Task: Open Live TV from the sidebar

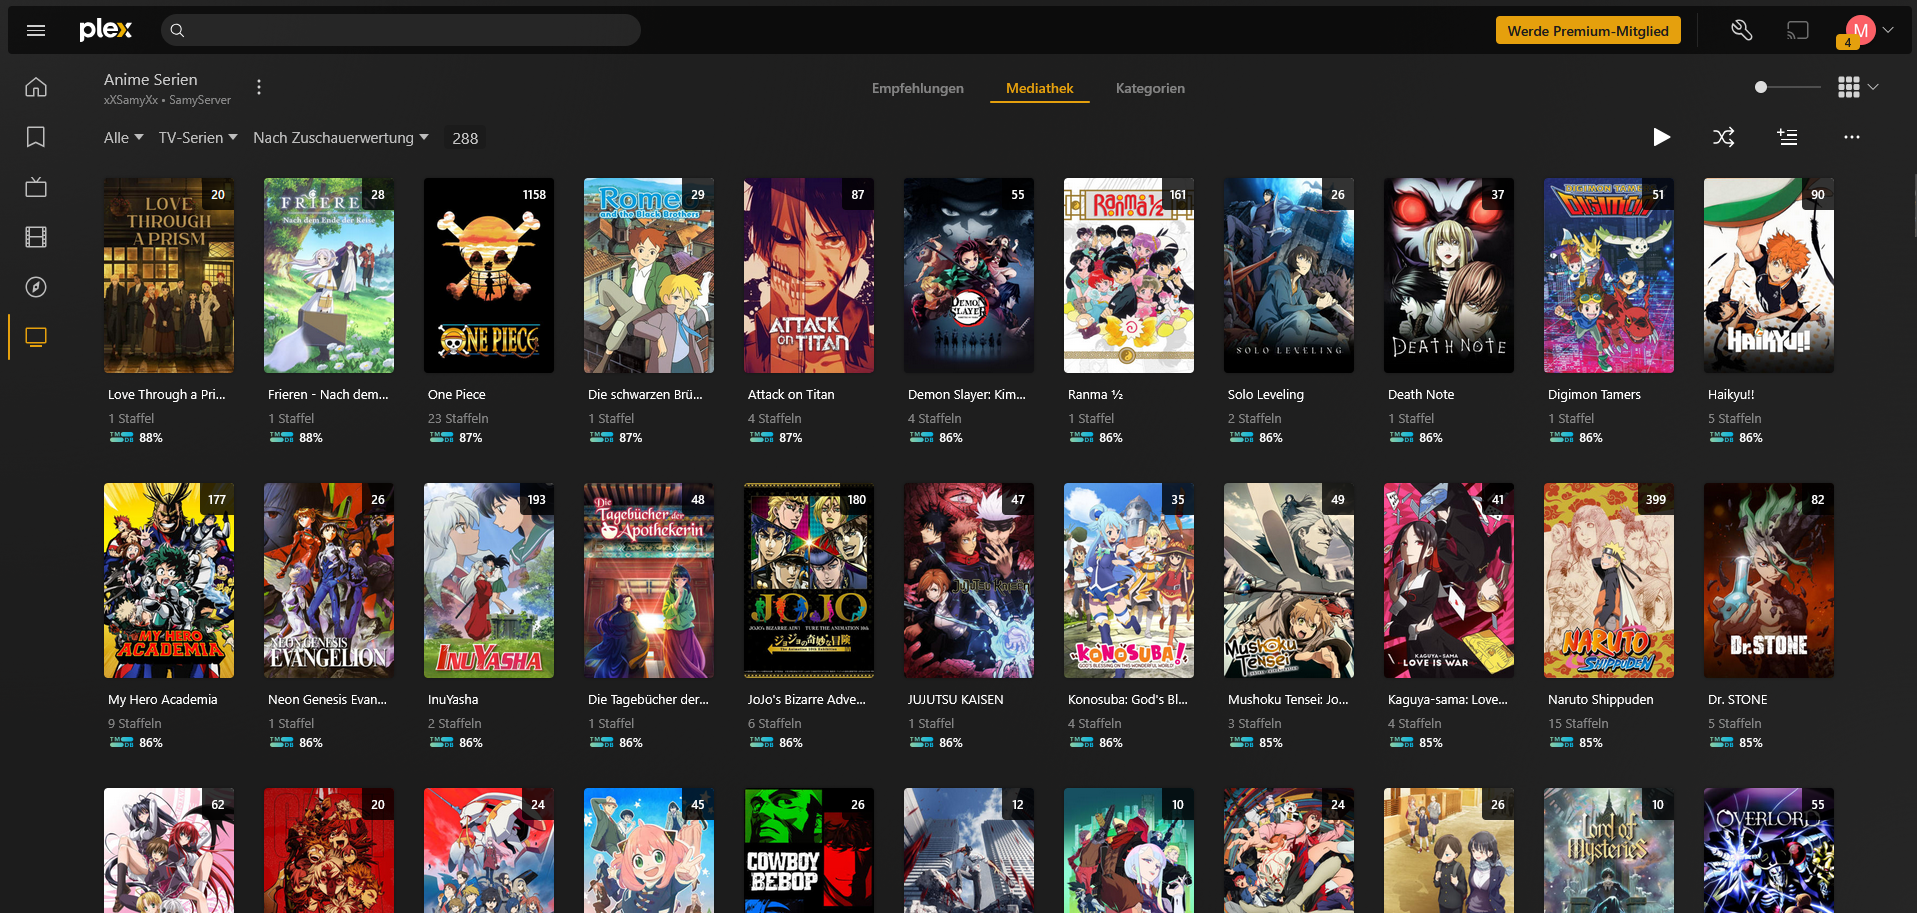Action: tap(36, 187)
